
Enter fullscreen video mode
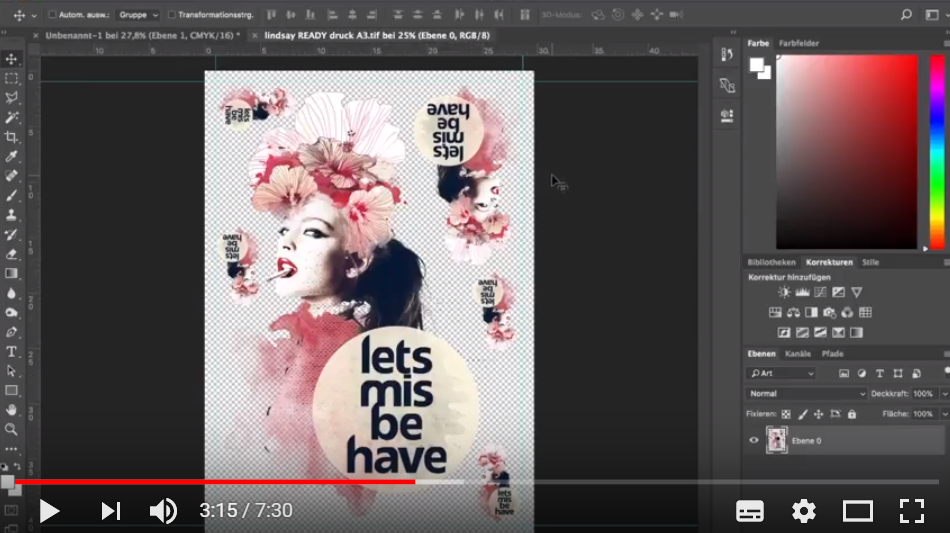click(911, 511)
